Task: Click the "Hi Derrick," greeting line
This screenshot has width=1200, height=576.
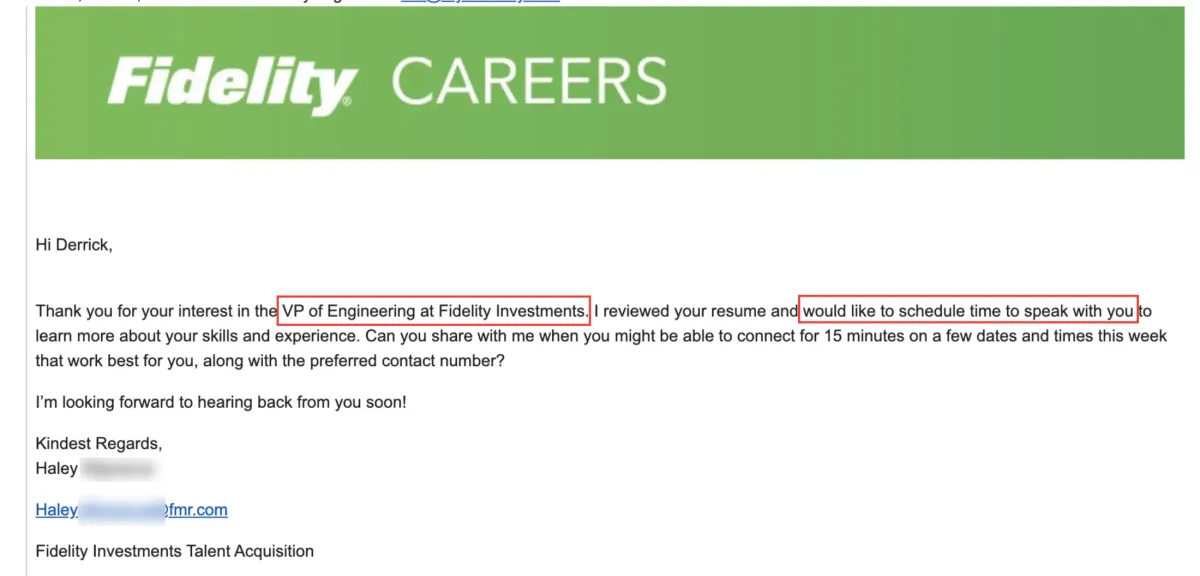Action: [74, 246]
